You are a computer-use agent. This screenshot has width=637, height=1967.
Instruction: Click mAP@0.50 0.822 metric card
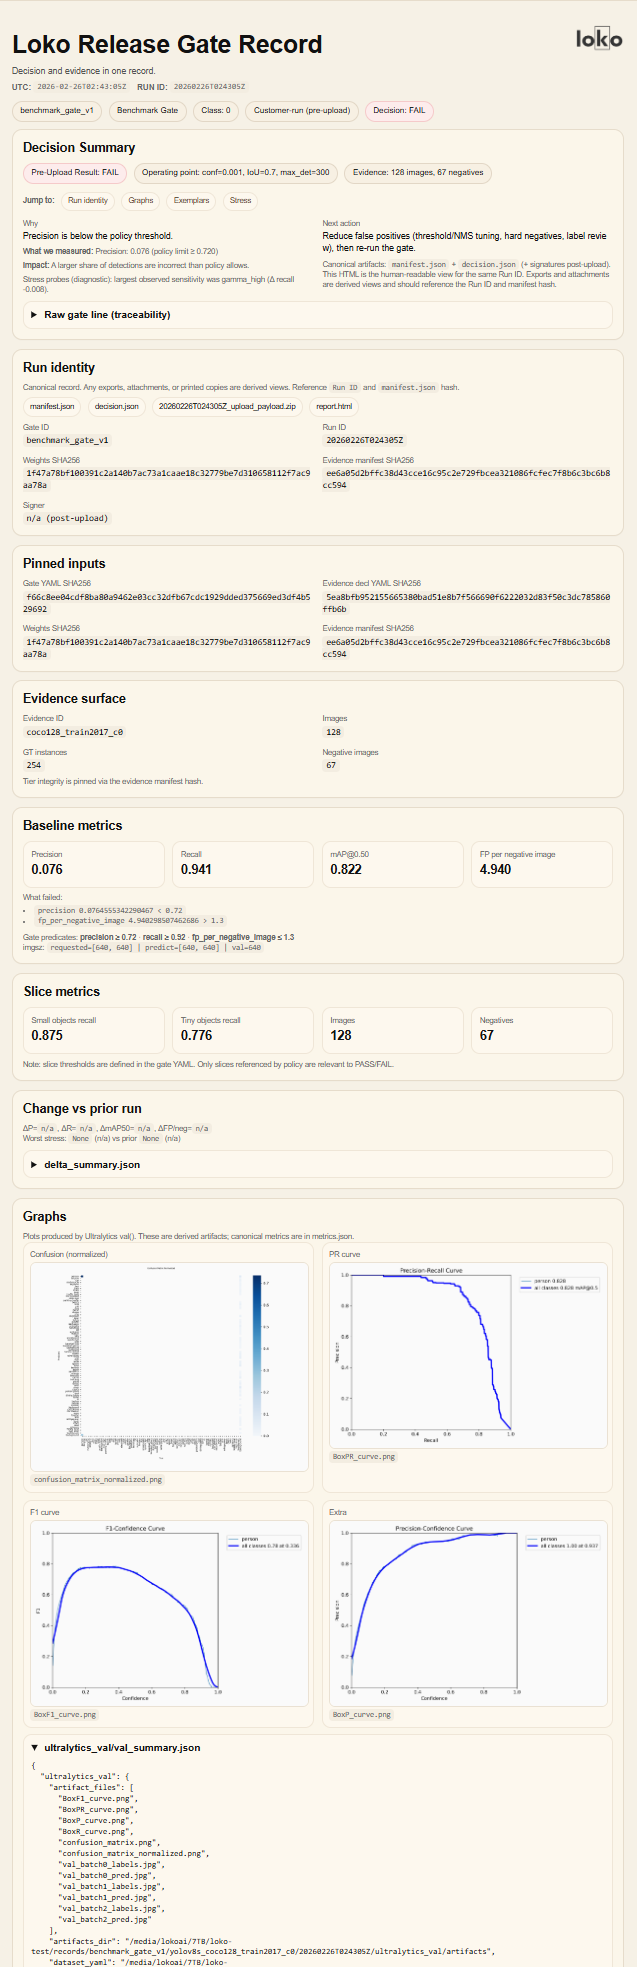pos(392,864)
